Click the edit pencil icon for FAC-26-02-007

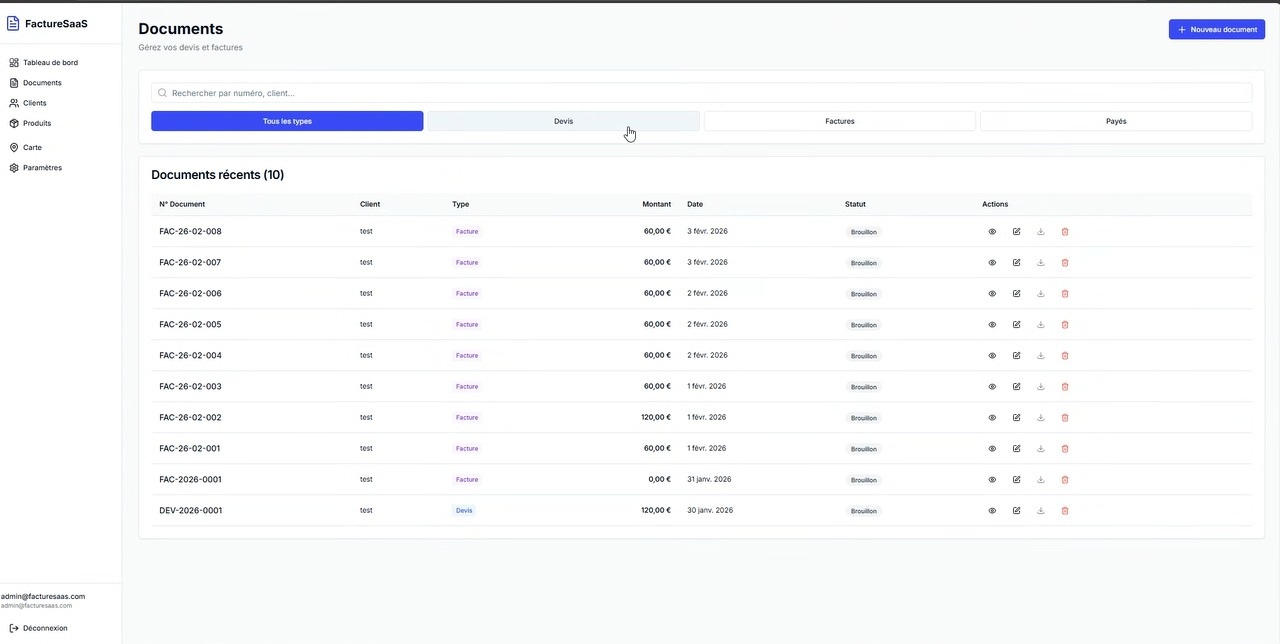[x=1016, y=263]
